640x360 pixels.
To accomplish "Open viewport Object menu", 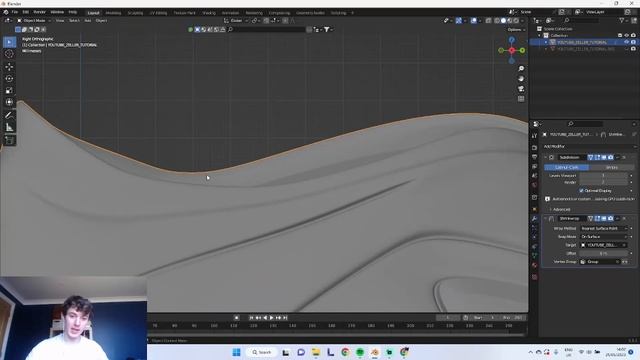I will (x=101, y=20).
